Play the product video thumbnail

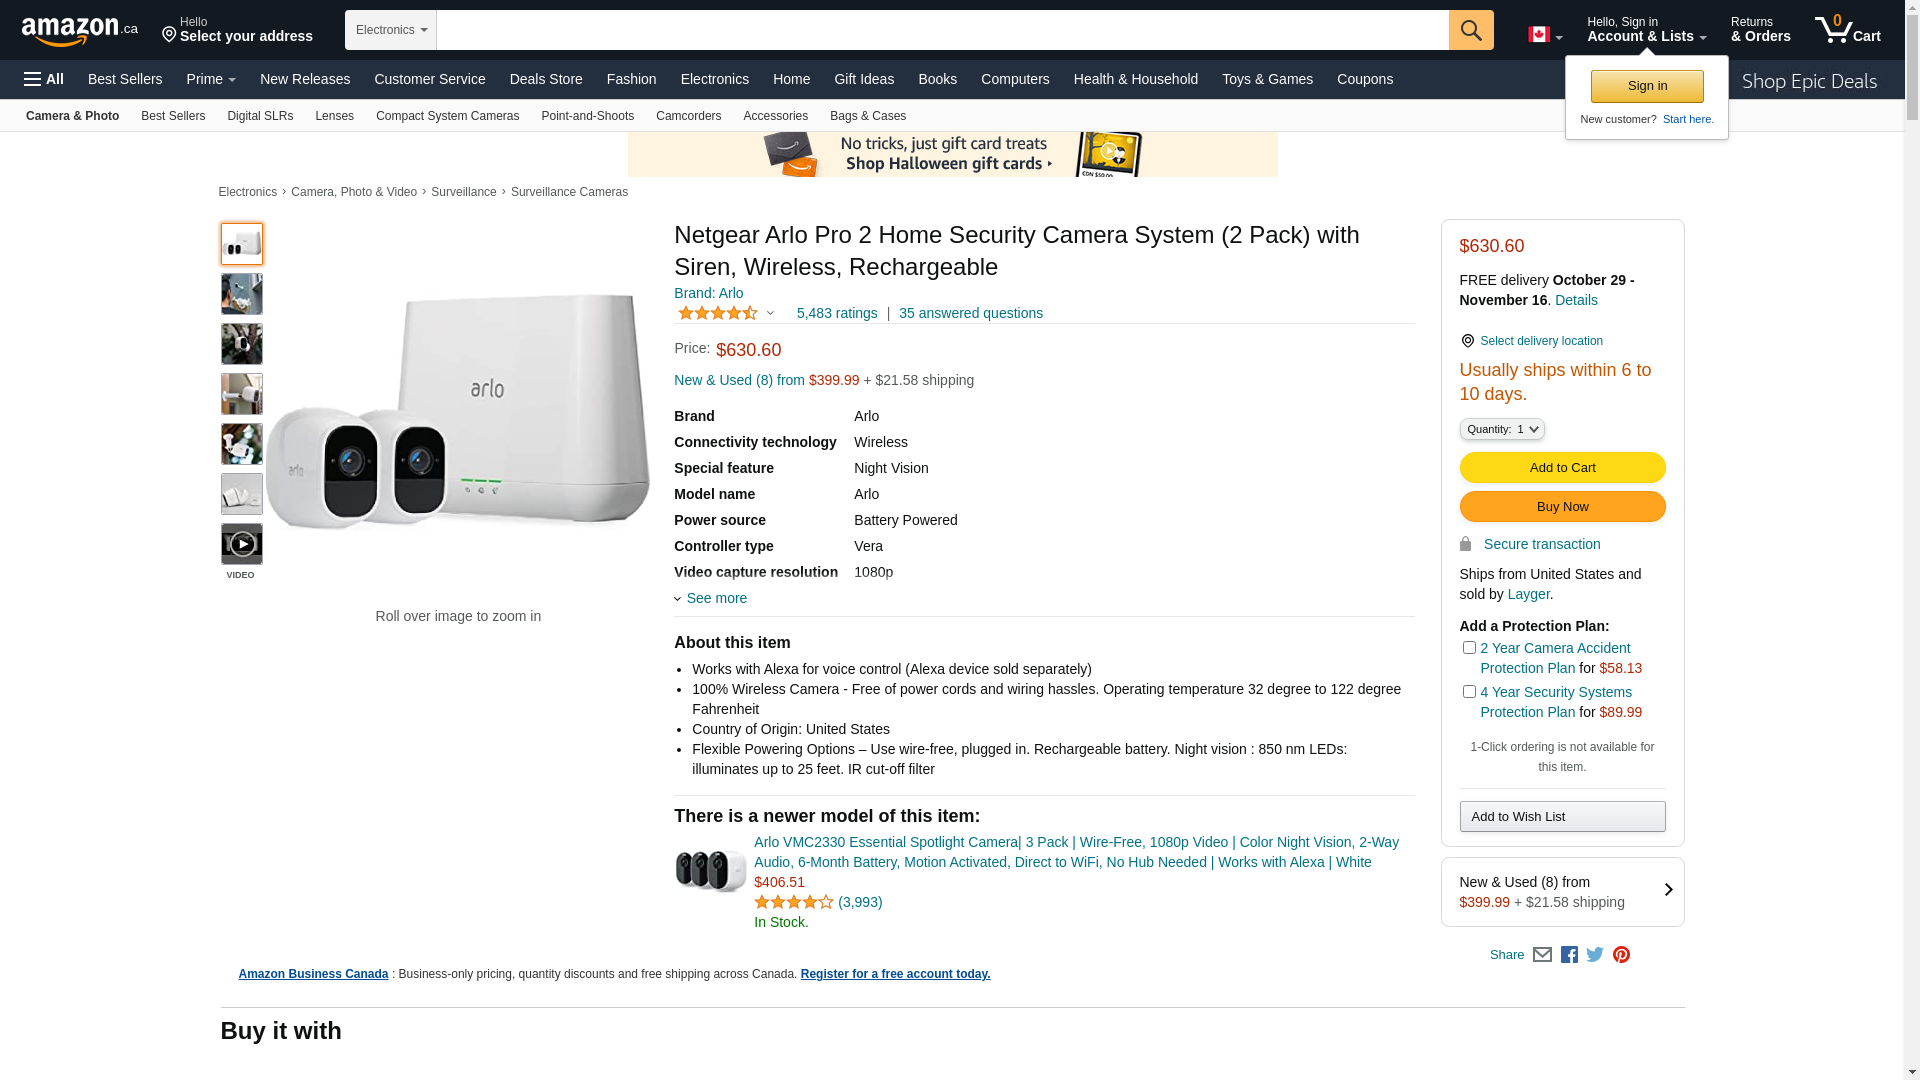click(x=242, y=545)
